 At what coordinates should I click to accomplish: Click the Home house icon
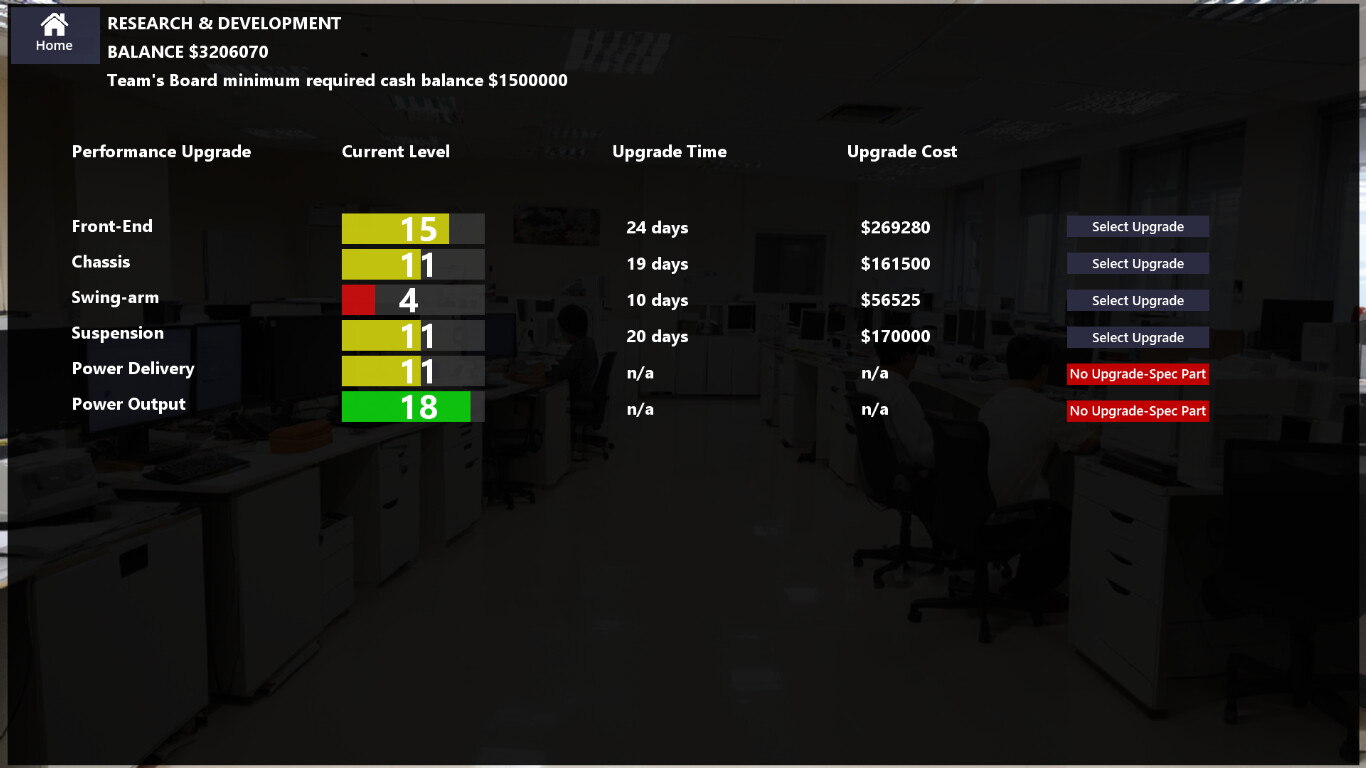pyautogui.click(x=54, y=24)
